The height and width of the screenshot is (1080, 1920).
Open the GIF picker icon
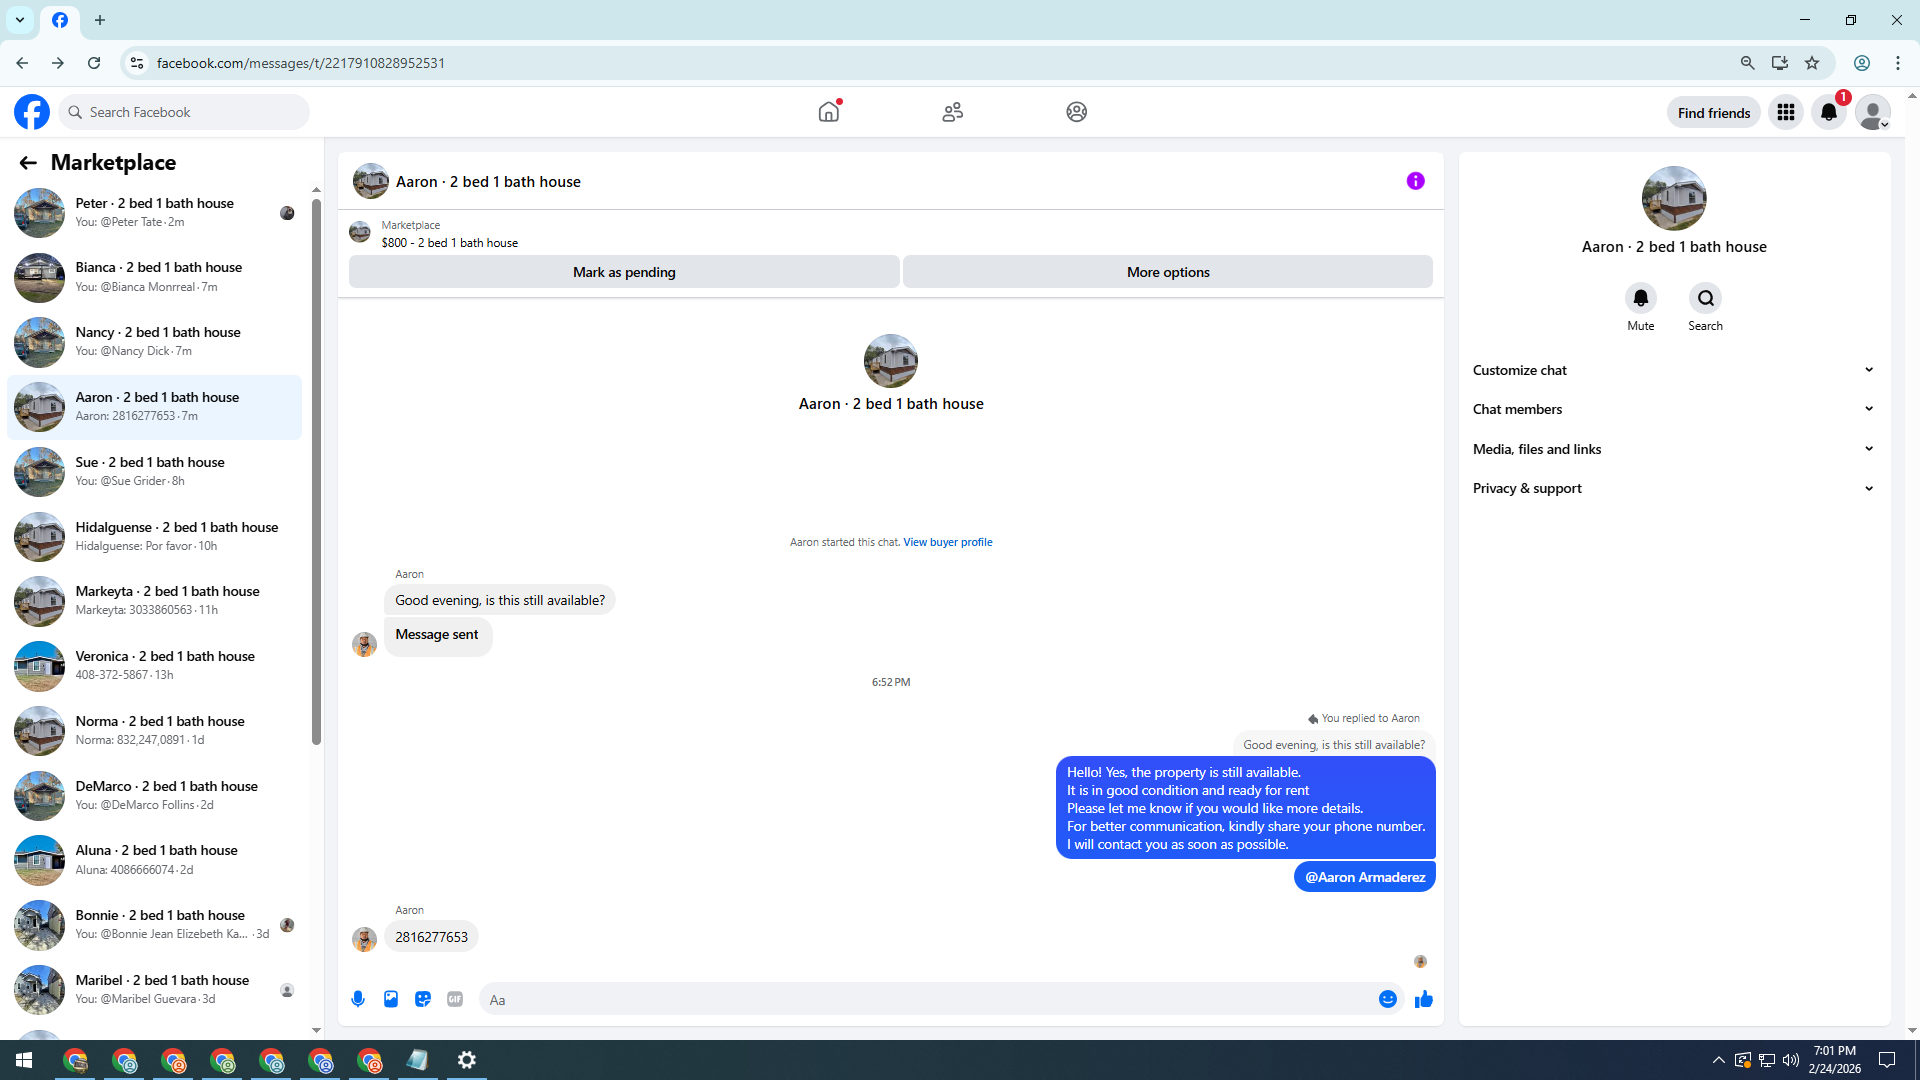(x=455, y=999)
